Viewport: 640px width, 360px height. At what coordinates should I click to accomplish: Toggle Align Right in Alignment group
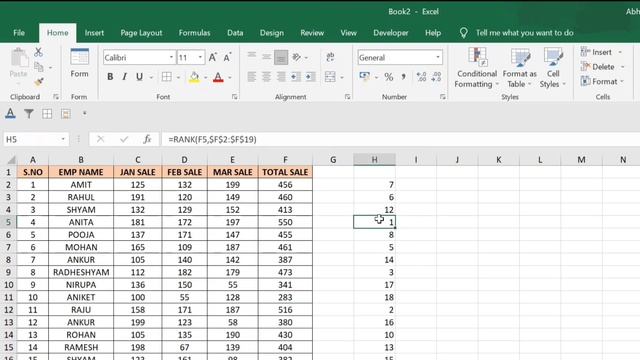[x=281, y=77]
